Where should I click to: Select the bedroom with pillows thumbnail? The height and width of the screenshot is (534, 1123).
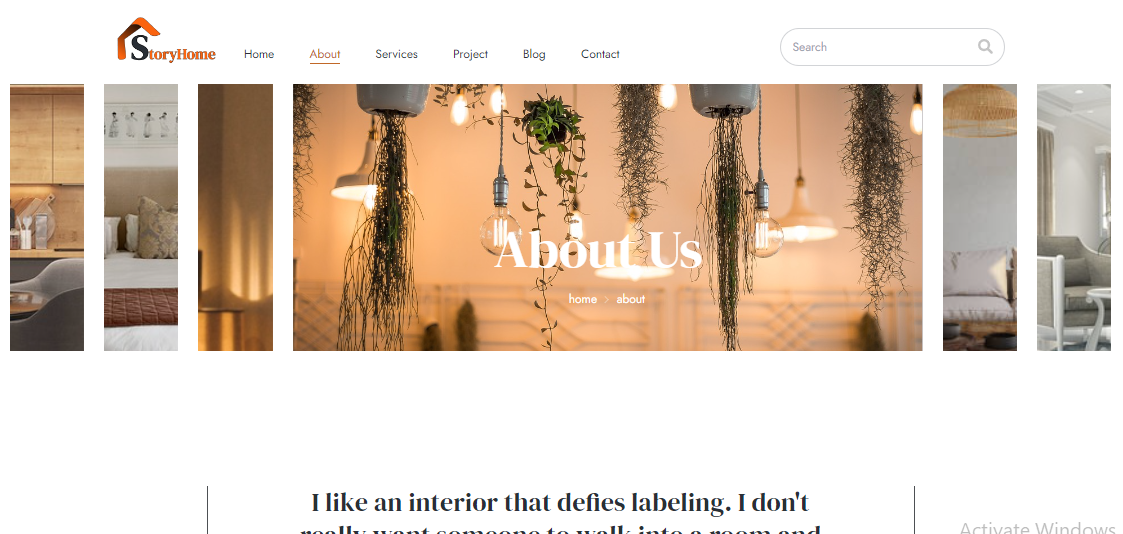(x=140, y=218)
